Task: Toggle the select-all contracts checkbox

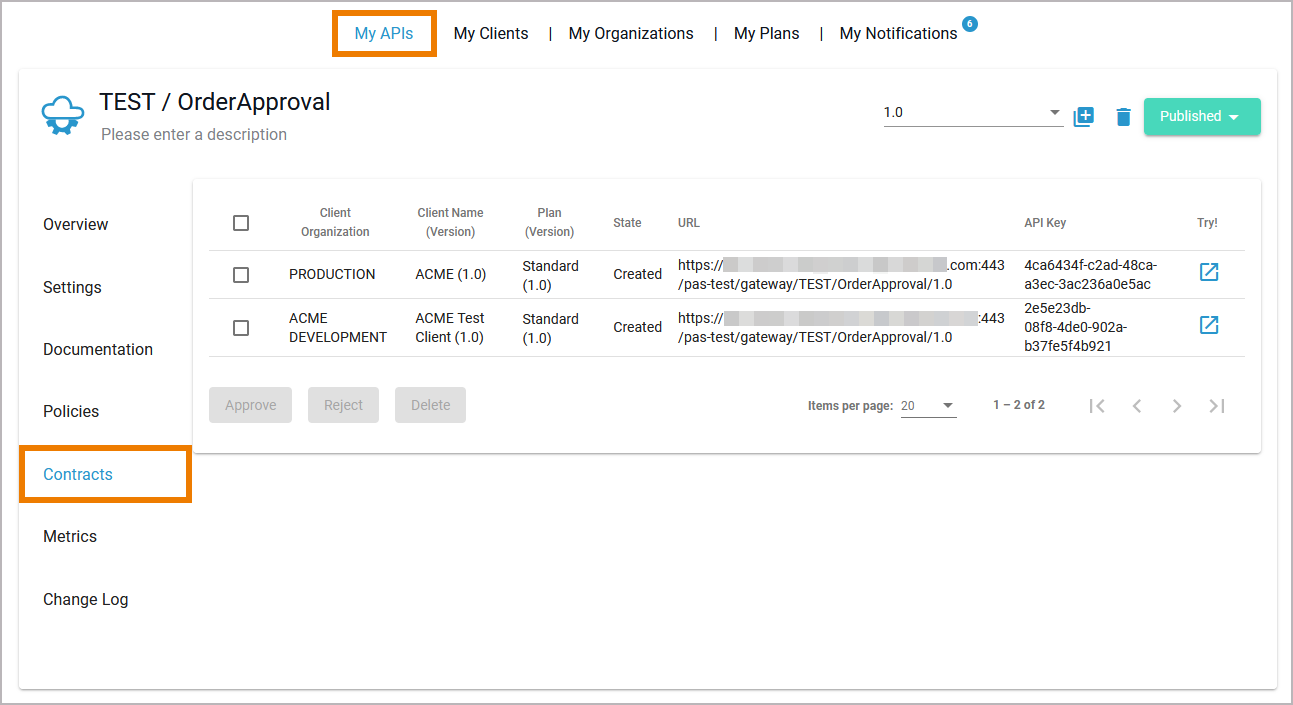Action: [240, 223]
